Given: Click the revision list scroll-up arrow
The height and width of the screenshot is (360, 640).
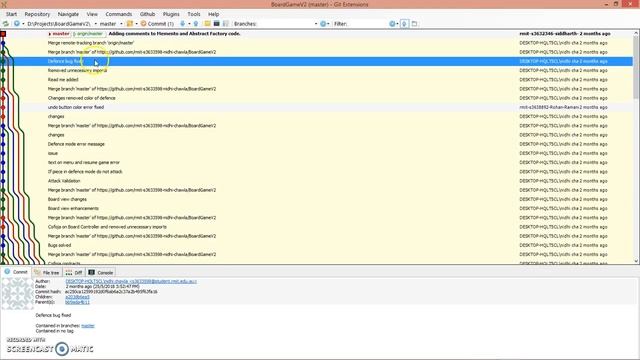Looking at the screenshot, I should pyautogui.click(x=636, y=33).
